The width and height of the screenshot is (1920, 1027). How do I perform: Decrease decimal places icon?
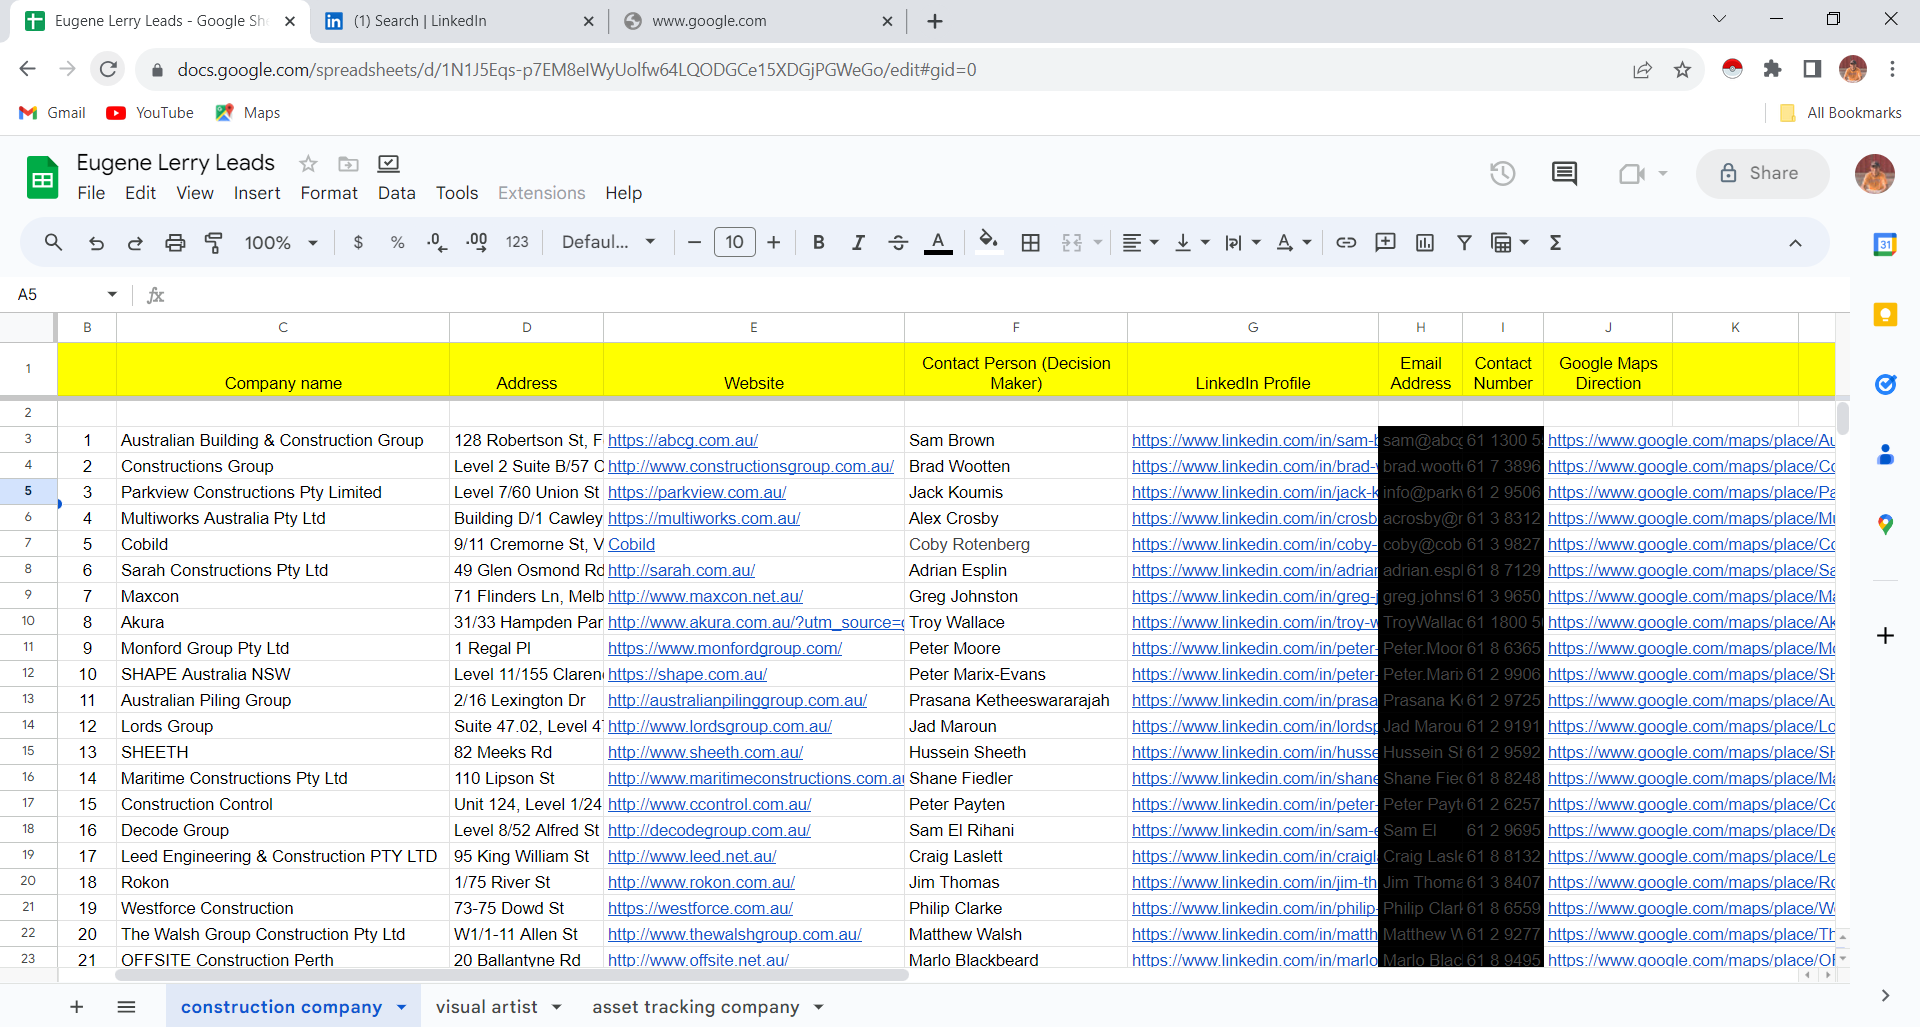click(437, 242)
